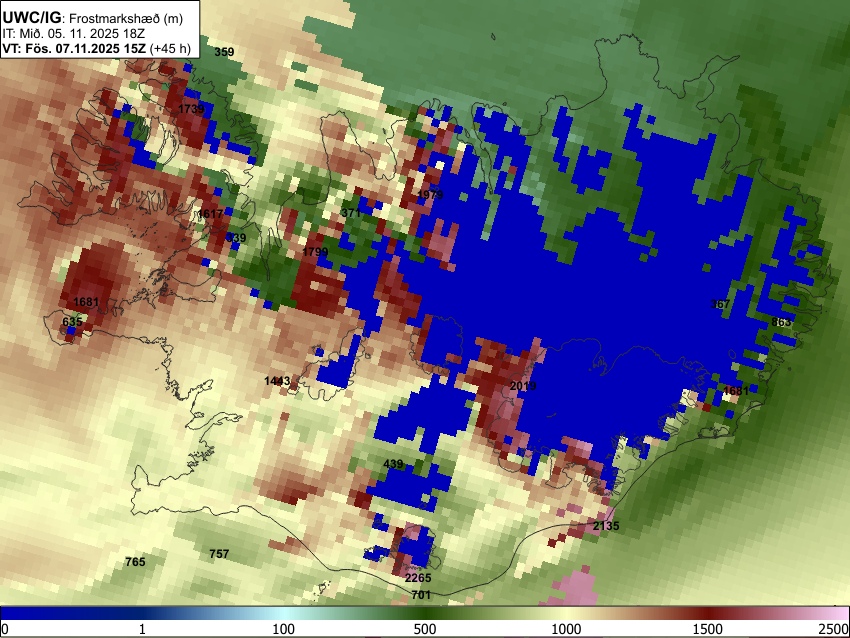Image resolution: width=850 pixels, height=638 pixels.
Task: Click the 2019 value label
Action: (x=523, y=386)
